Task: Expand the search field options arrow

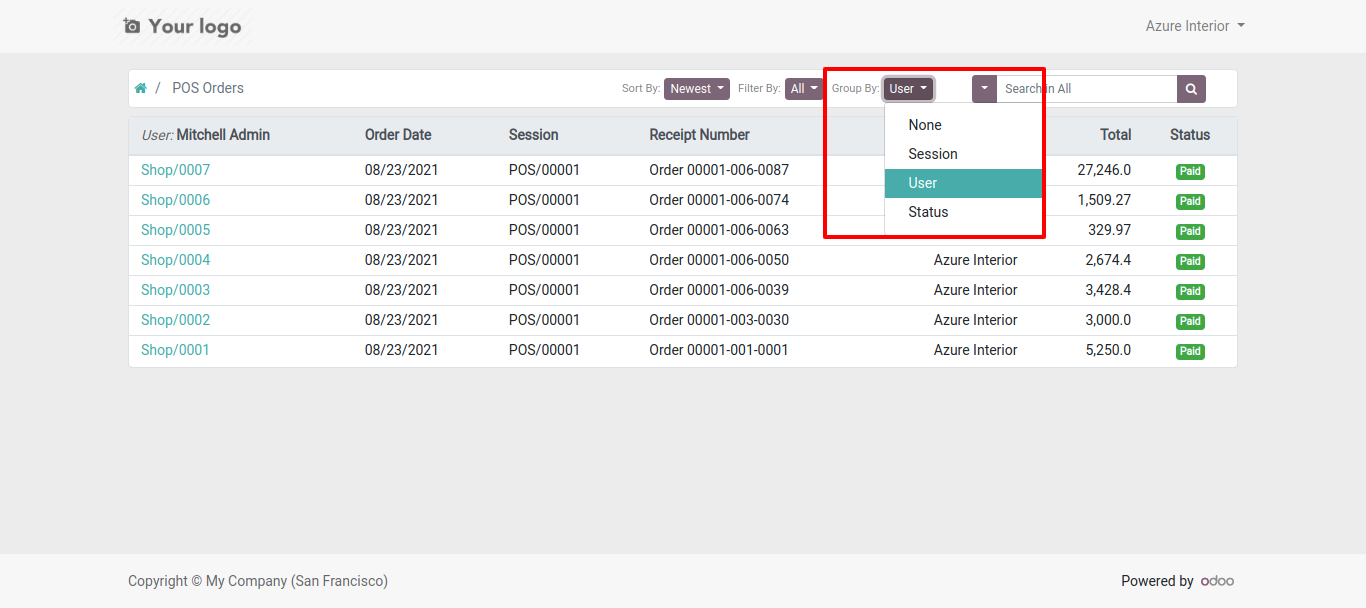Action: (984, 89)
